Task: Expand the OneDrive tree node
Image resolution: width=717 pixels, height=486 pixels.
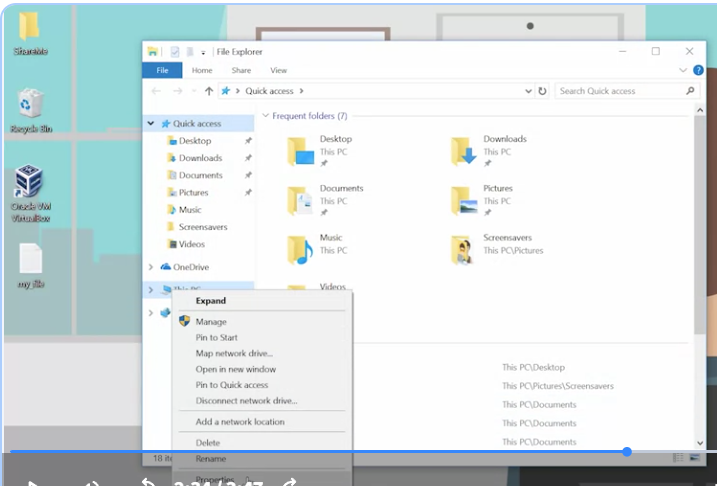Action: (150, 267)
